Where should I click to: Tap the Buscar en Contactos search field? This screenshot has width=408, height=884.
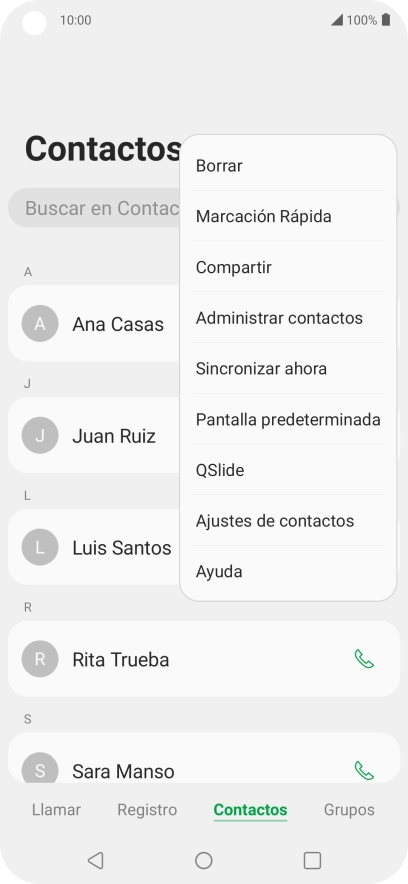pos(94,208)
